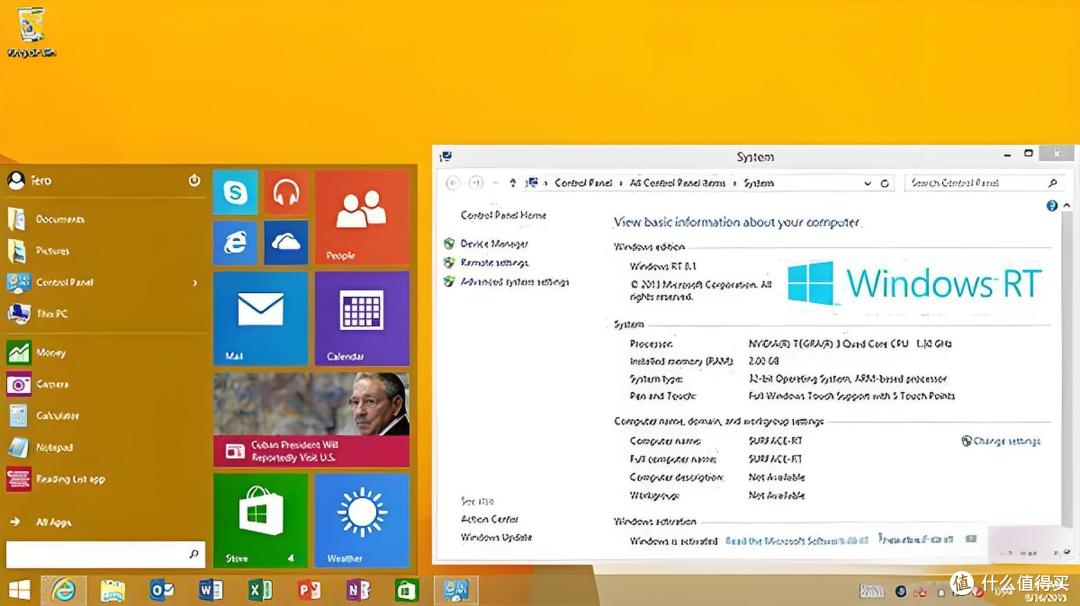This screenshot has width=1080, height=606.
Task: Click the Forward arrow in System window
Action: (476, 182)
